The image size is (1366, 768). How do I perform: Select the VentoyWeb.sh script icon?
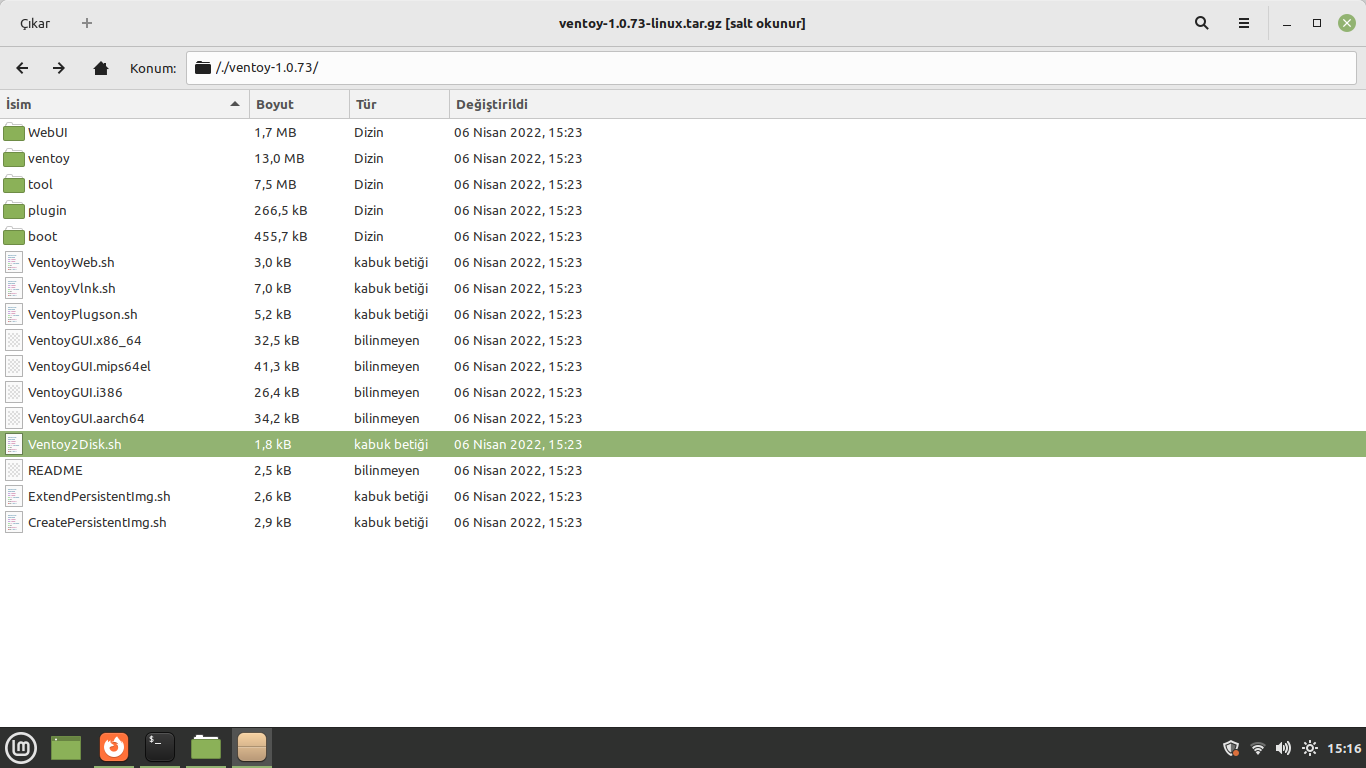coord(14,262)
